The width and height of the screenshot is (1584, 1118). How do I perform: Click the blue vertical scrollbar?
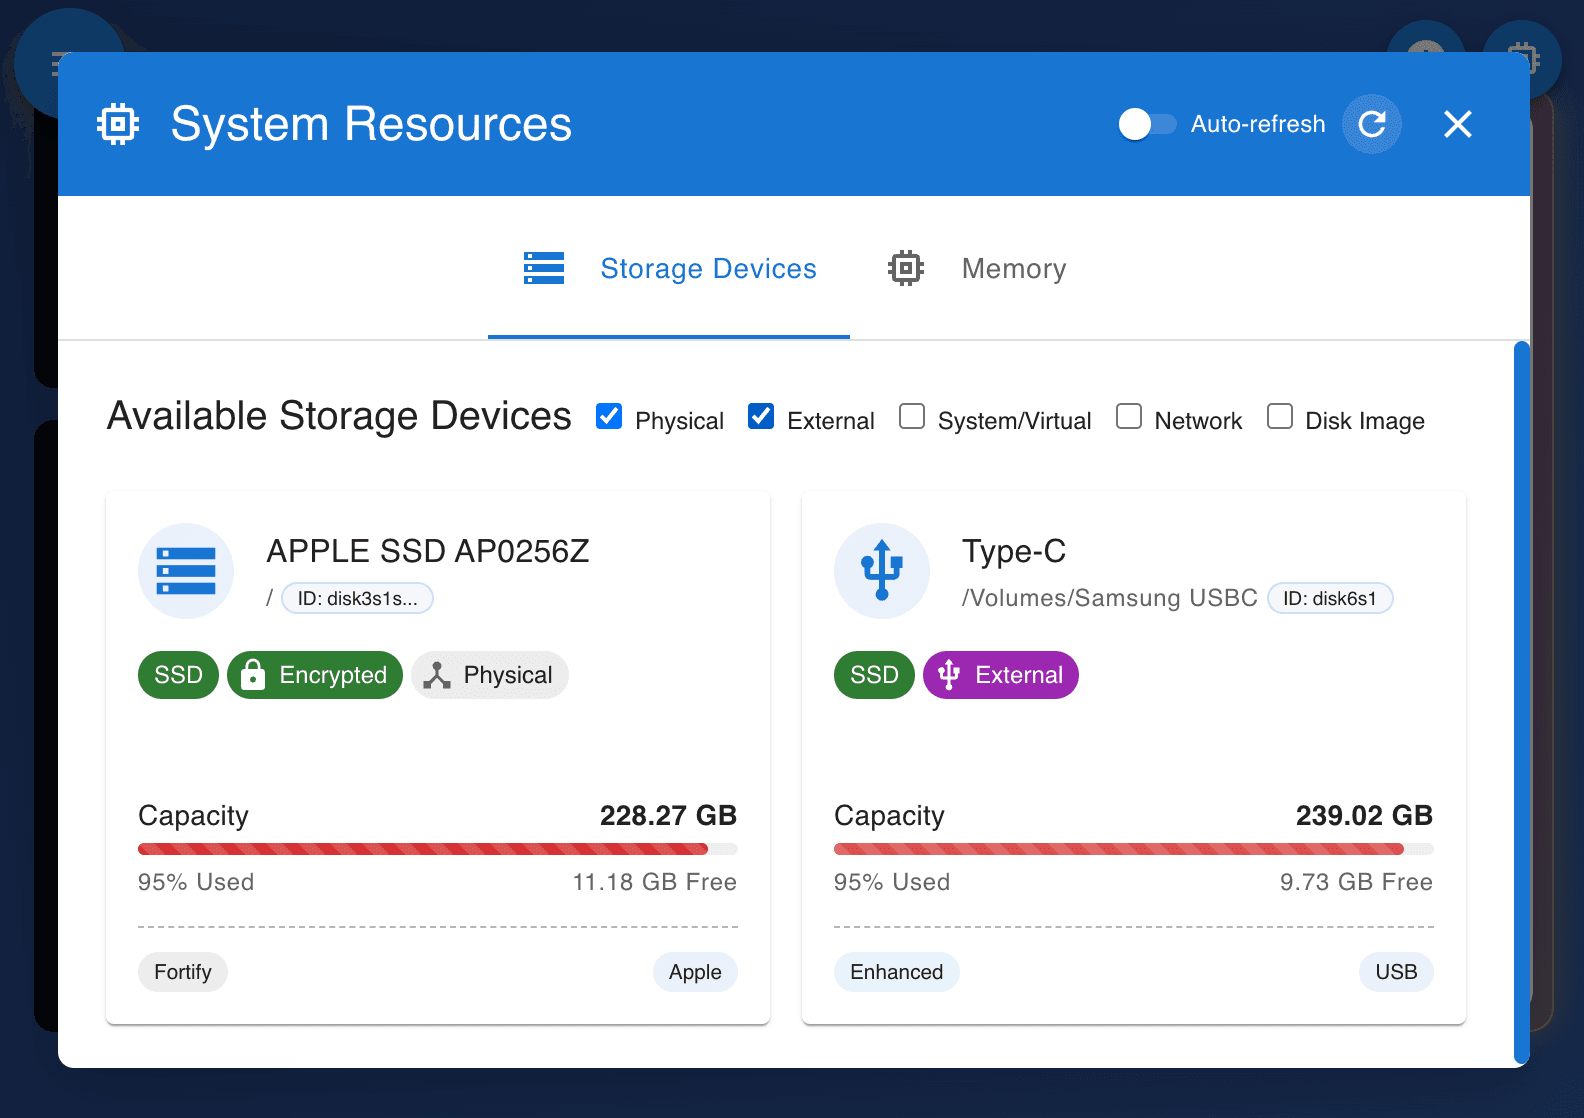click(x=1522, y=703)
